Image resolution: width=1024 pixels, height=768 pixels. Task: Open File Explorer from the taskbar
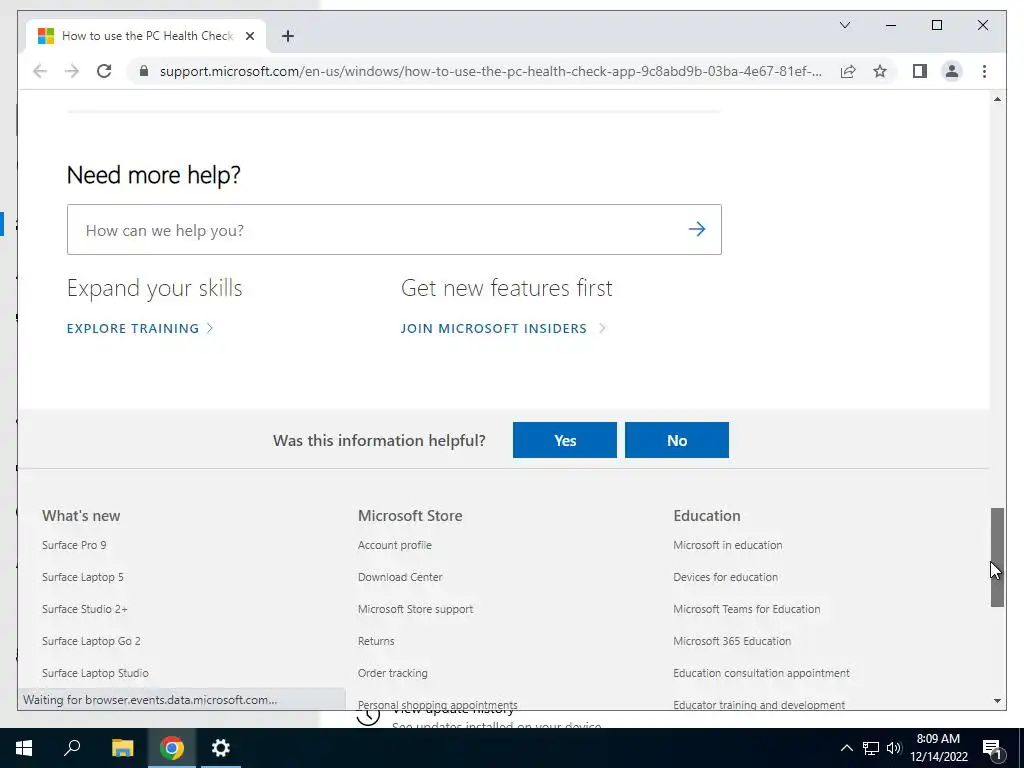(122, 748)
